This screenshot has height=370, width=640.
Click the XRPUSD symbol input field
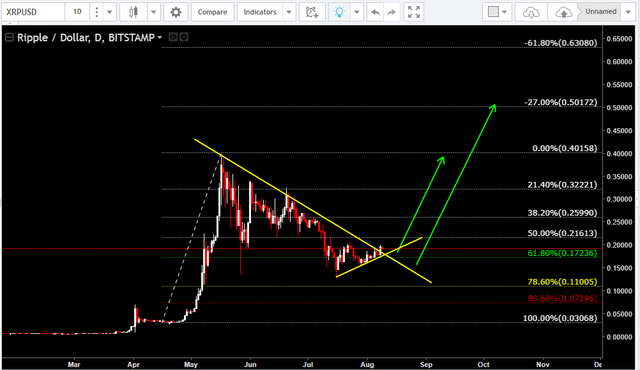pos(33,12)
